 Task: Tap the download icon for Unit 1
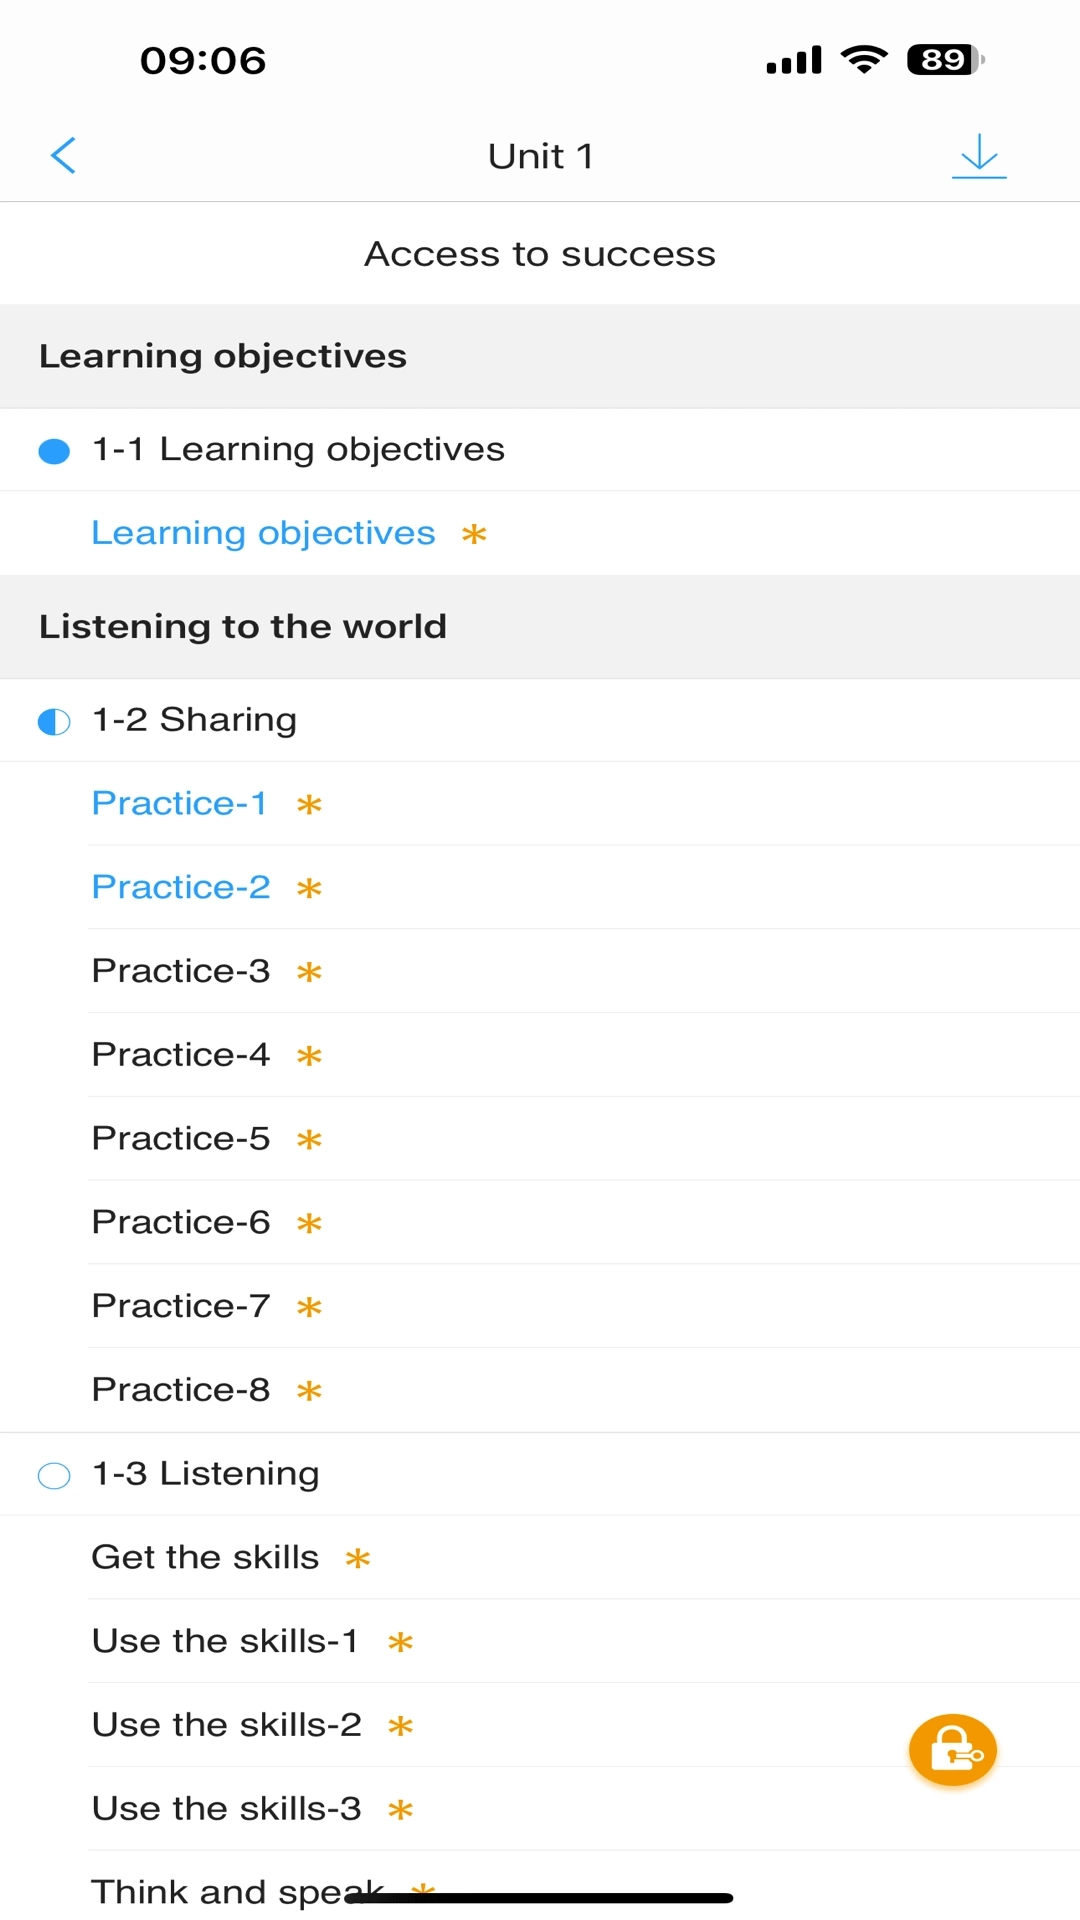978,156
